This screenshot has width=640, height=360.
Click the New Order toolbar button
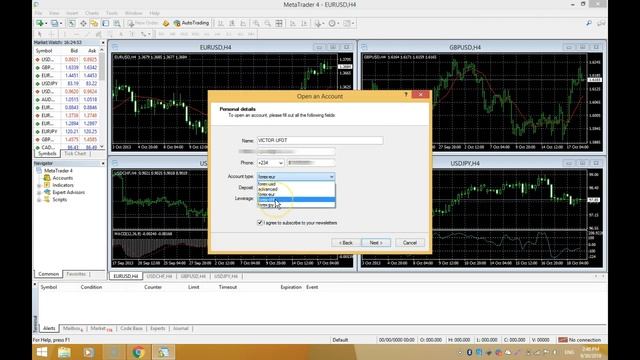click(142, 23)
